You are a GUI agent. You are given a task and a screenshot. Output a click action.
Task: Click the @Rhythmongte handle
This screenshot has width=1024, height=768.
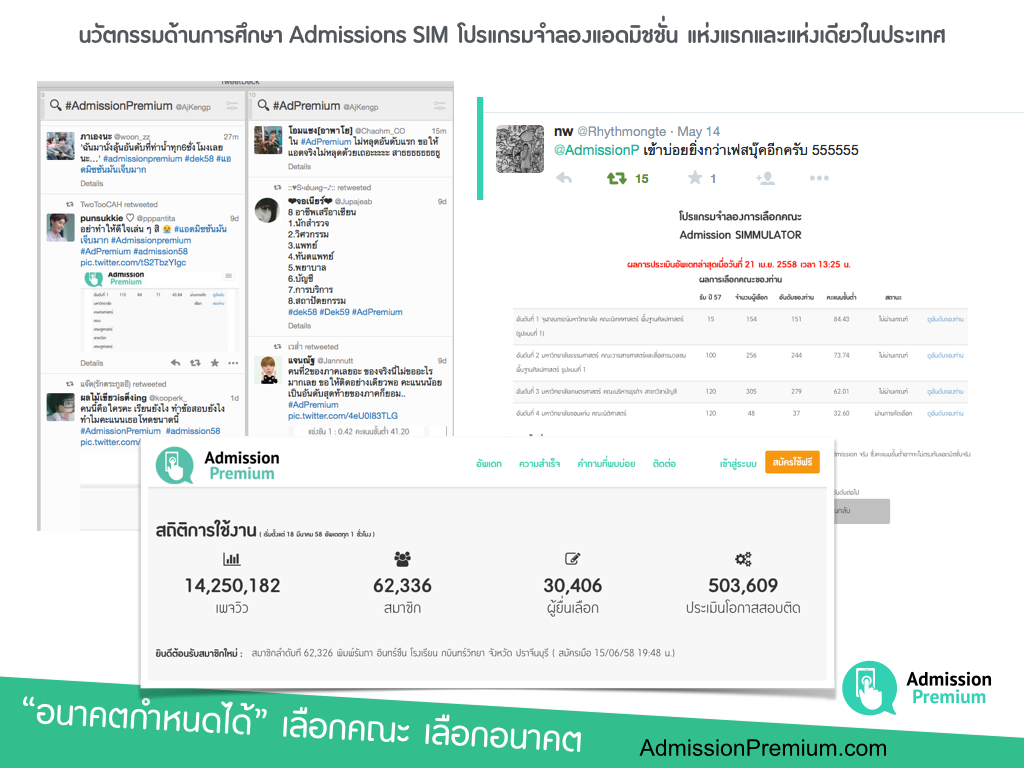[x=622, y=131]
